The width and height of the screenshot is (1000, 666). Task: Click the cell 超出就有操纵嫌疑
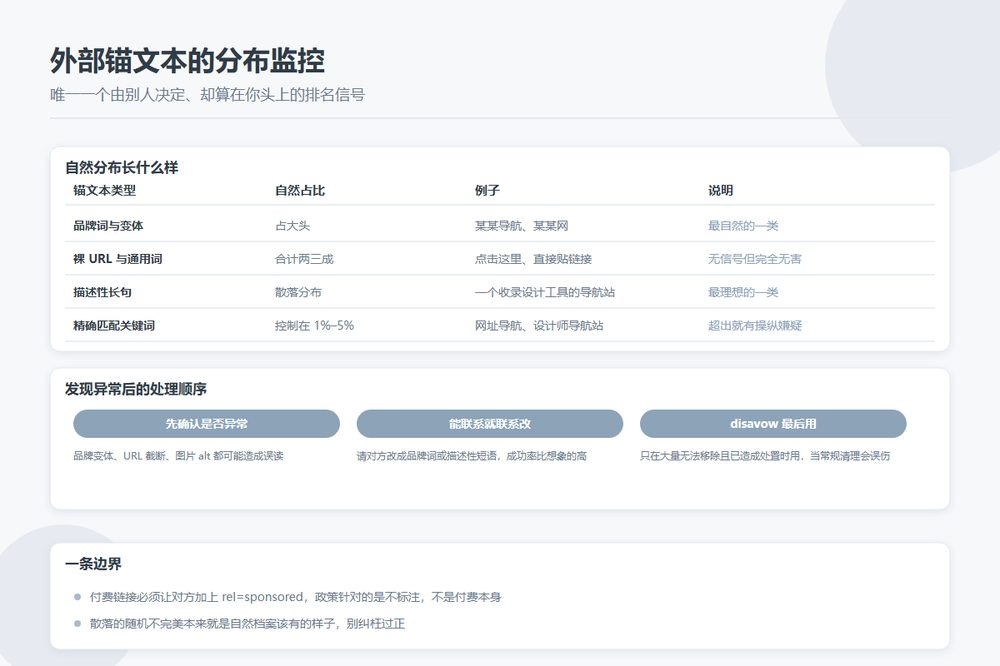click(x=754, y=325)
